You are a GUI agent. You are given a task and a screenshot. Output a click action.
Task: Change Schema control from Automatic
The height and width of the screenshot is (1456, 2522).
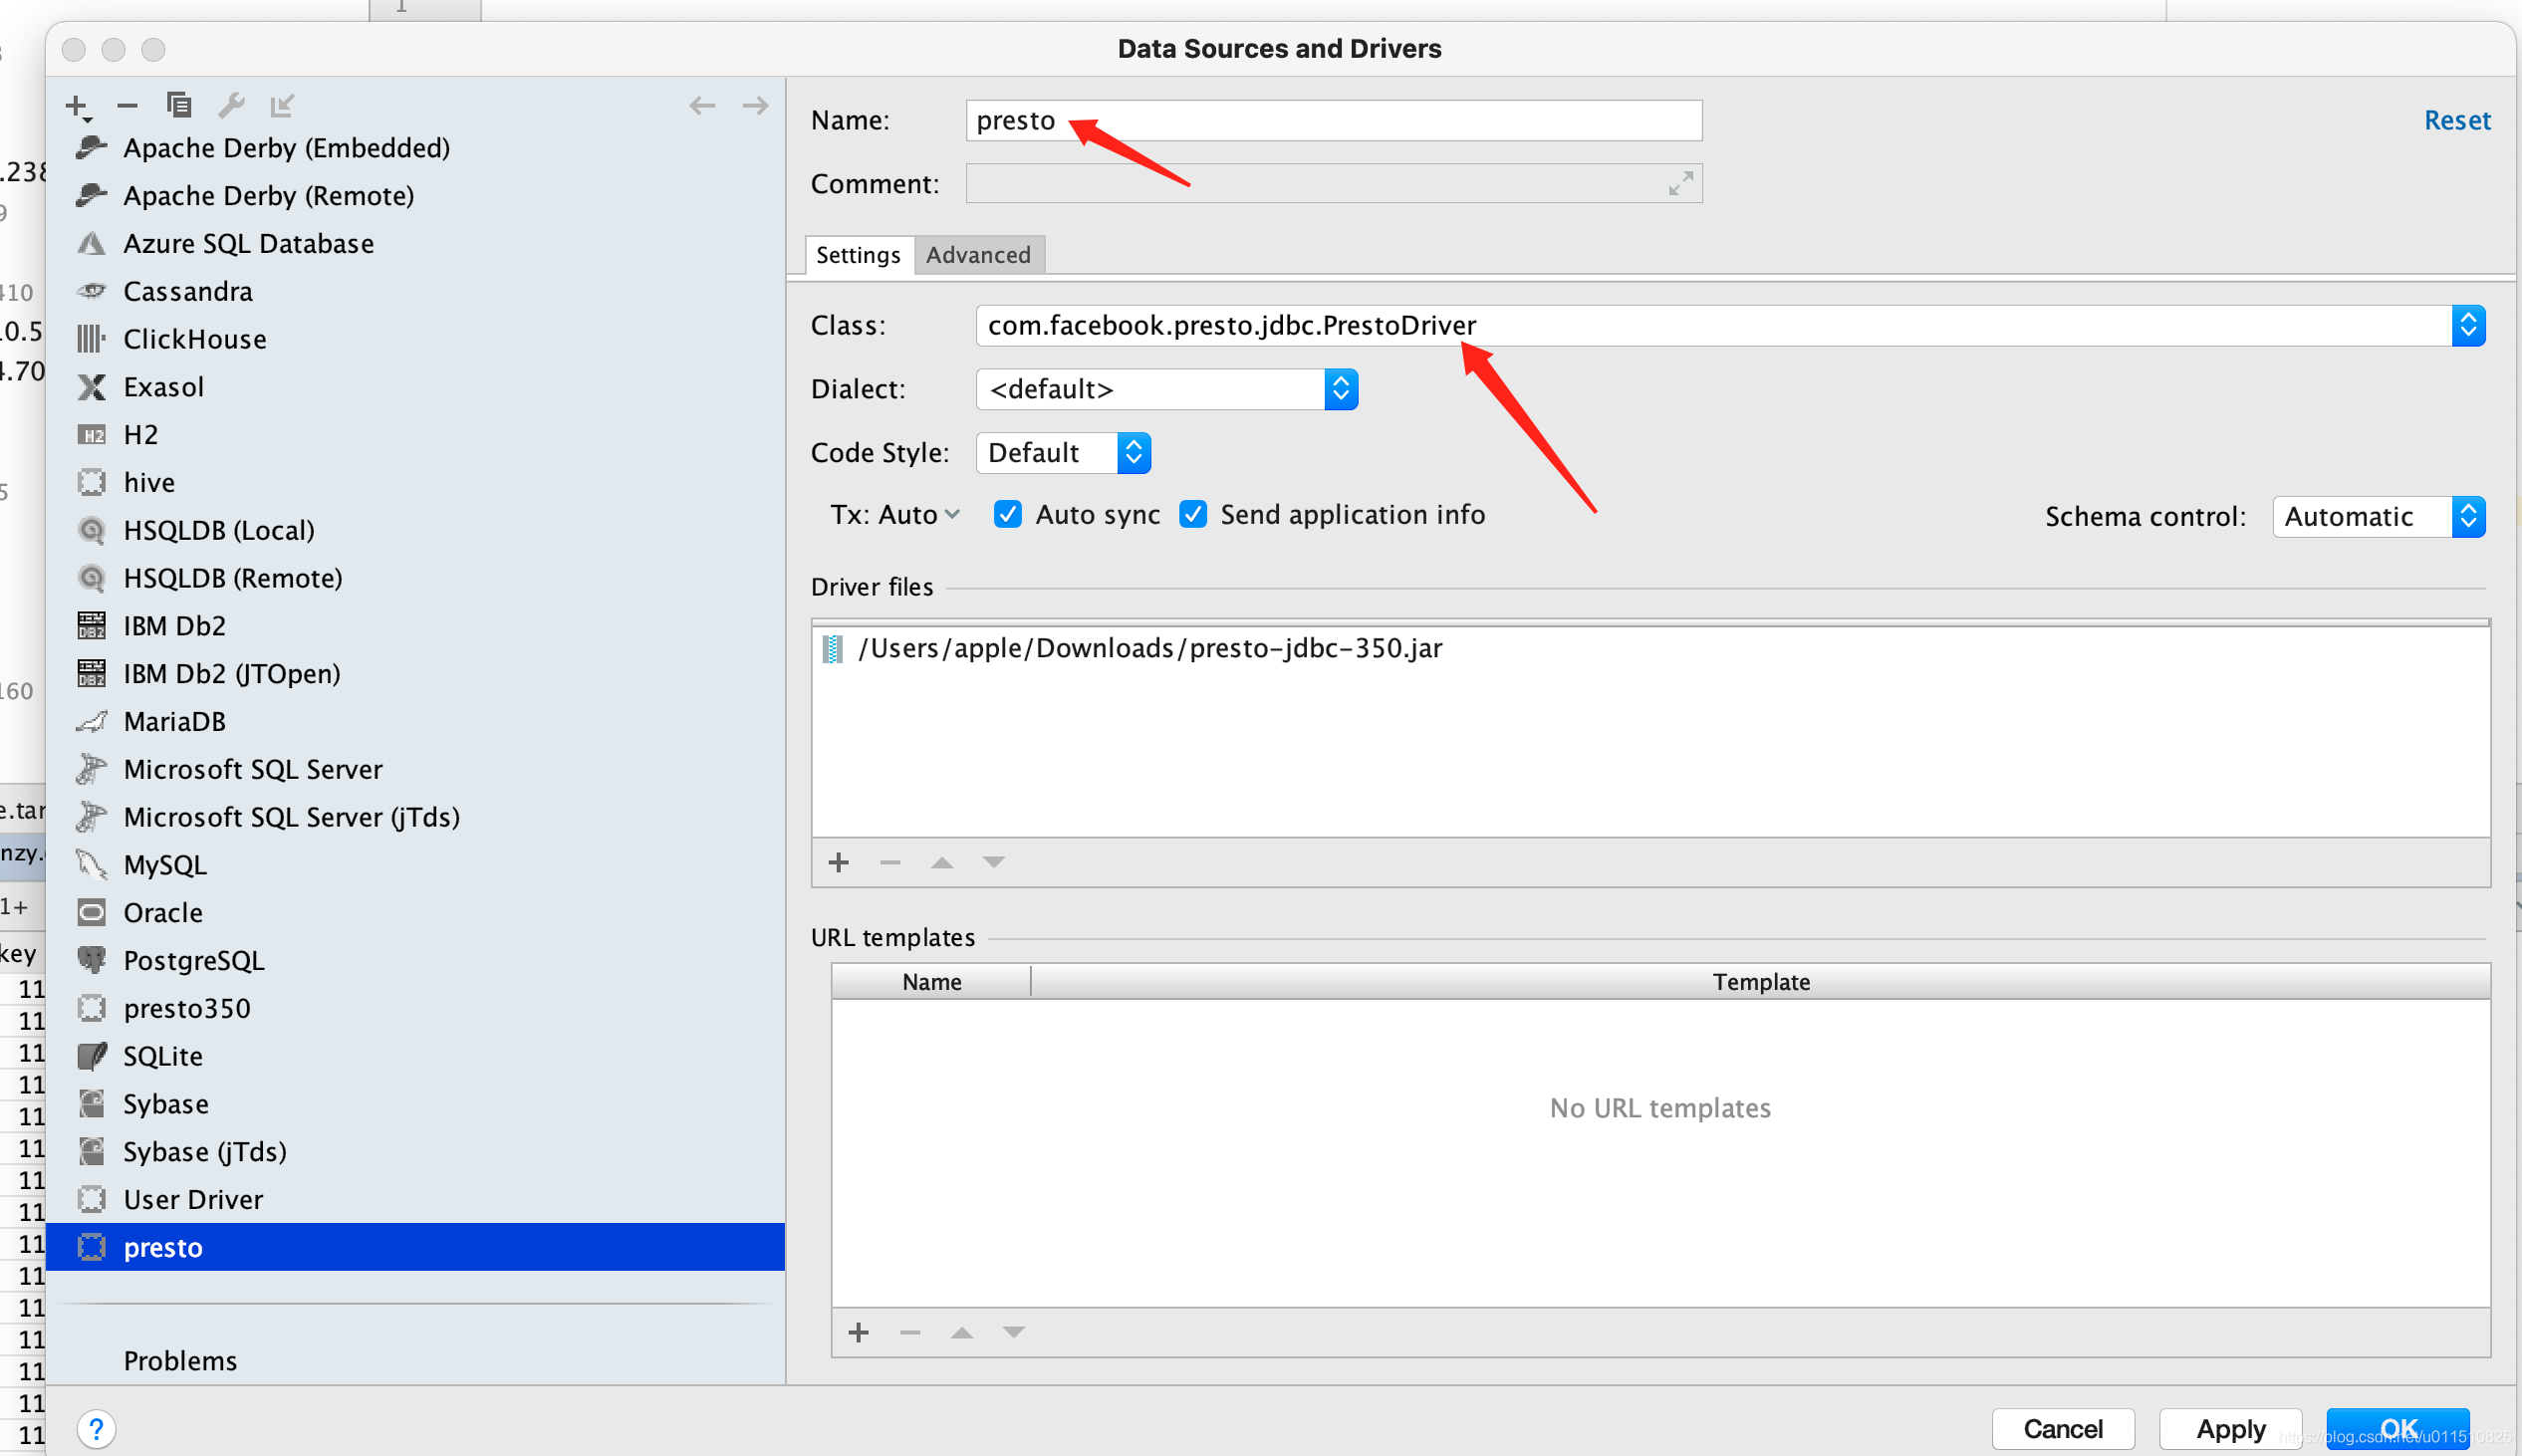(x=2470, y=516)
